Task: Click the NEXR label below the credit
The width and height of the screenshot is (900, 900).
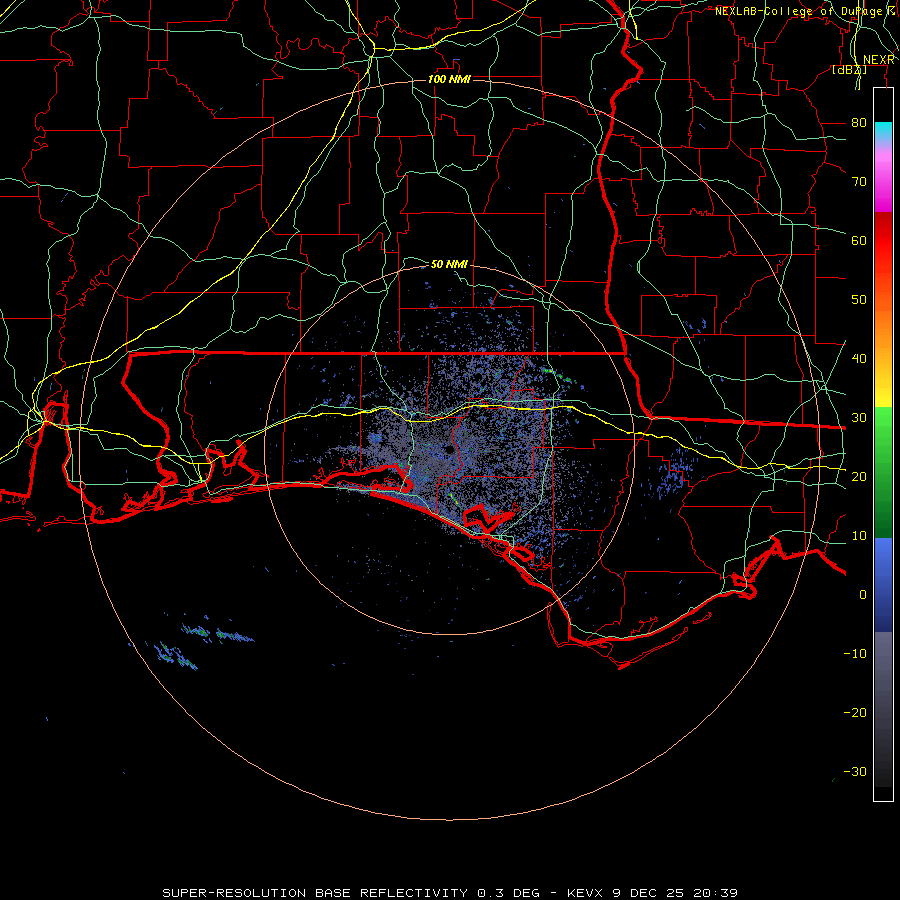Action: point(879,60)
